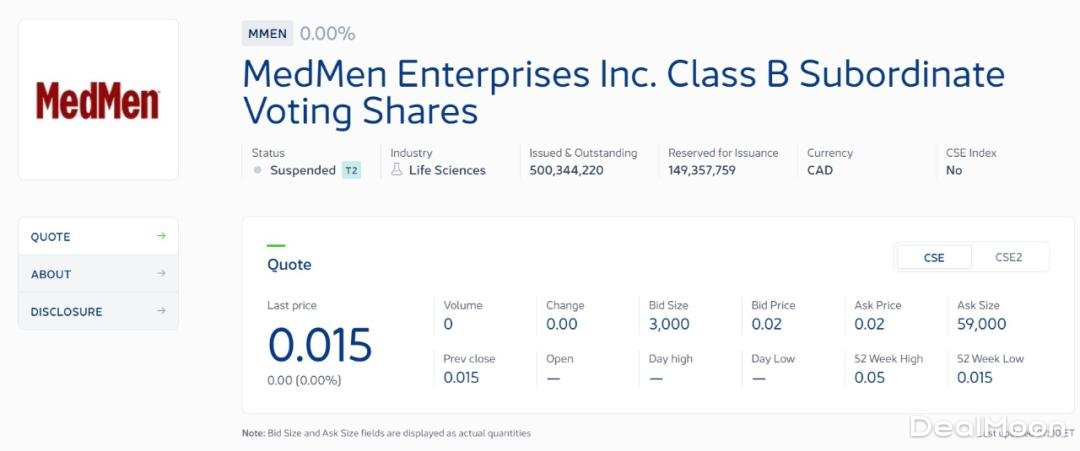The height and width of the screenshot is (451, 1080).
Task: Click the MedMen Enterprises company title
Action: click(623, 92)
